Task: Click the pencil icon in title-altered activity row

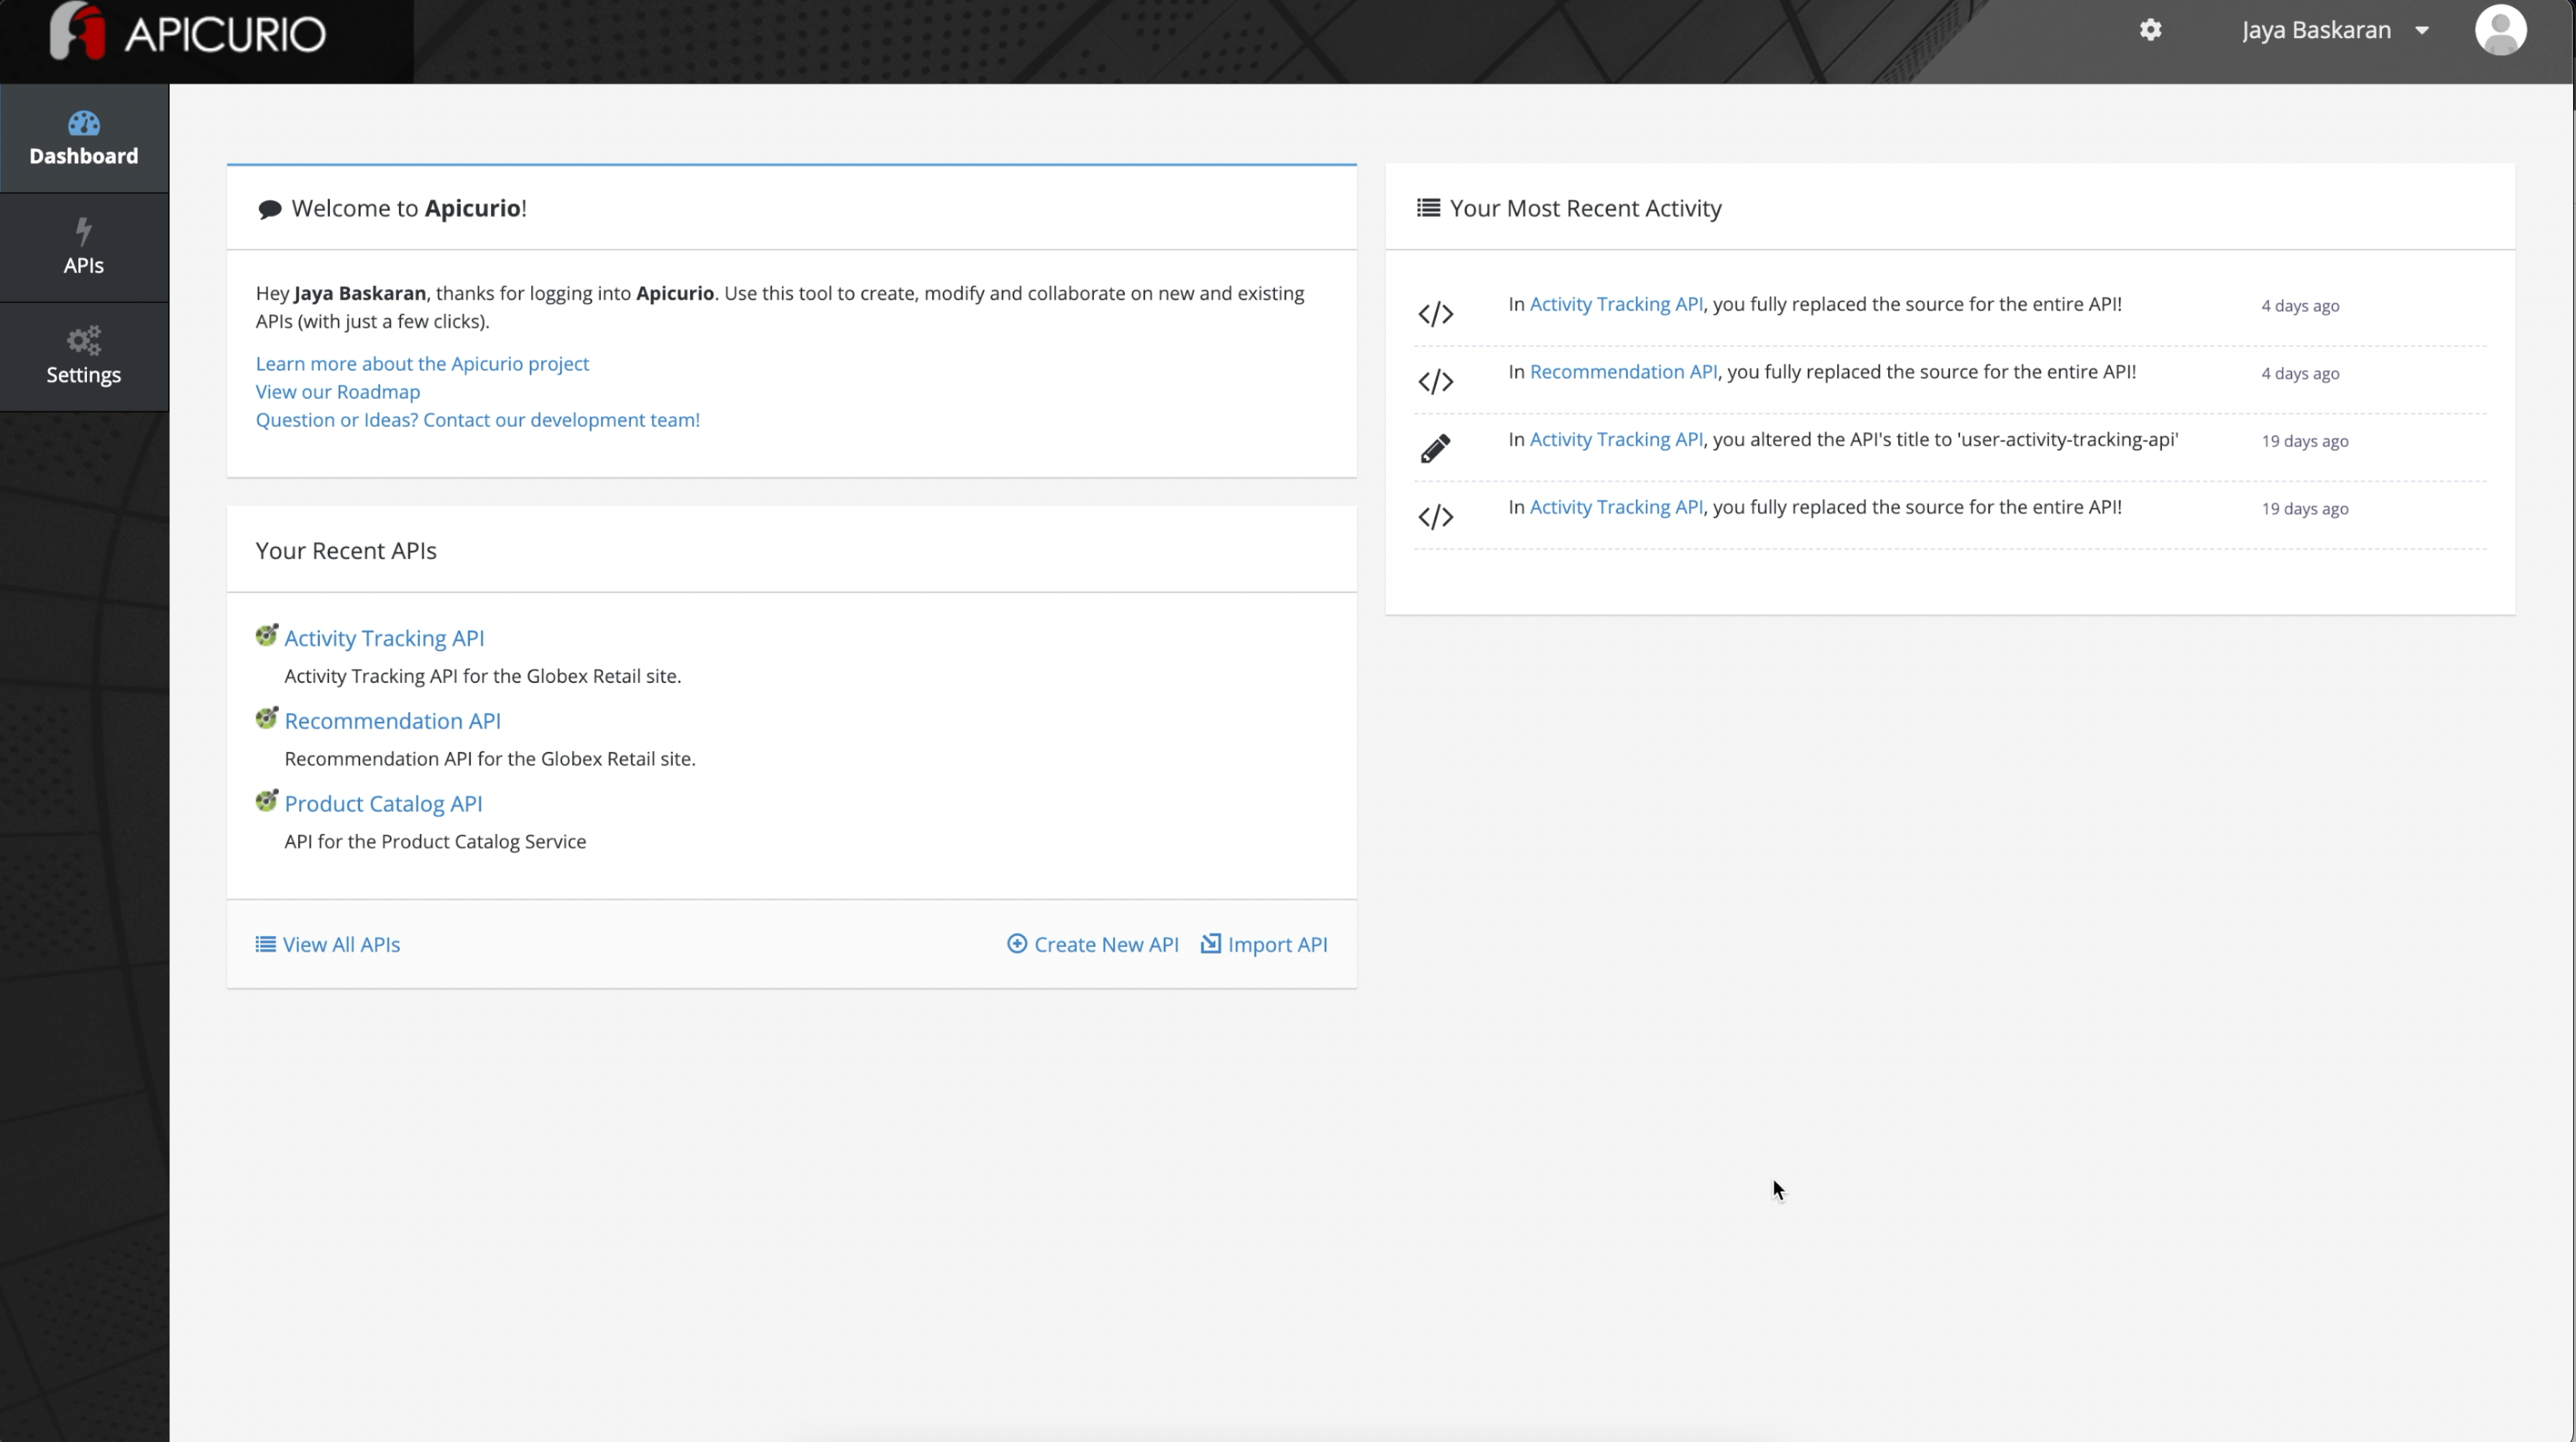Action: point(1435,449)
